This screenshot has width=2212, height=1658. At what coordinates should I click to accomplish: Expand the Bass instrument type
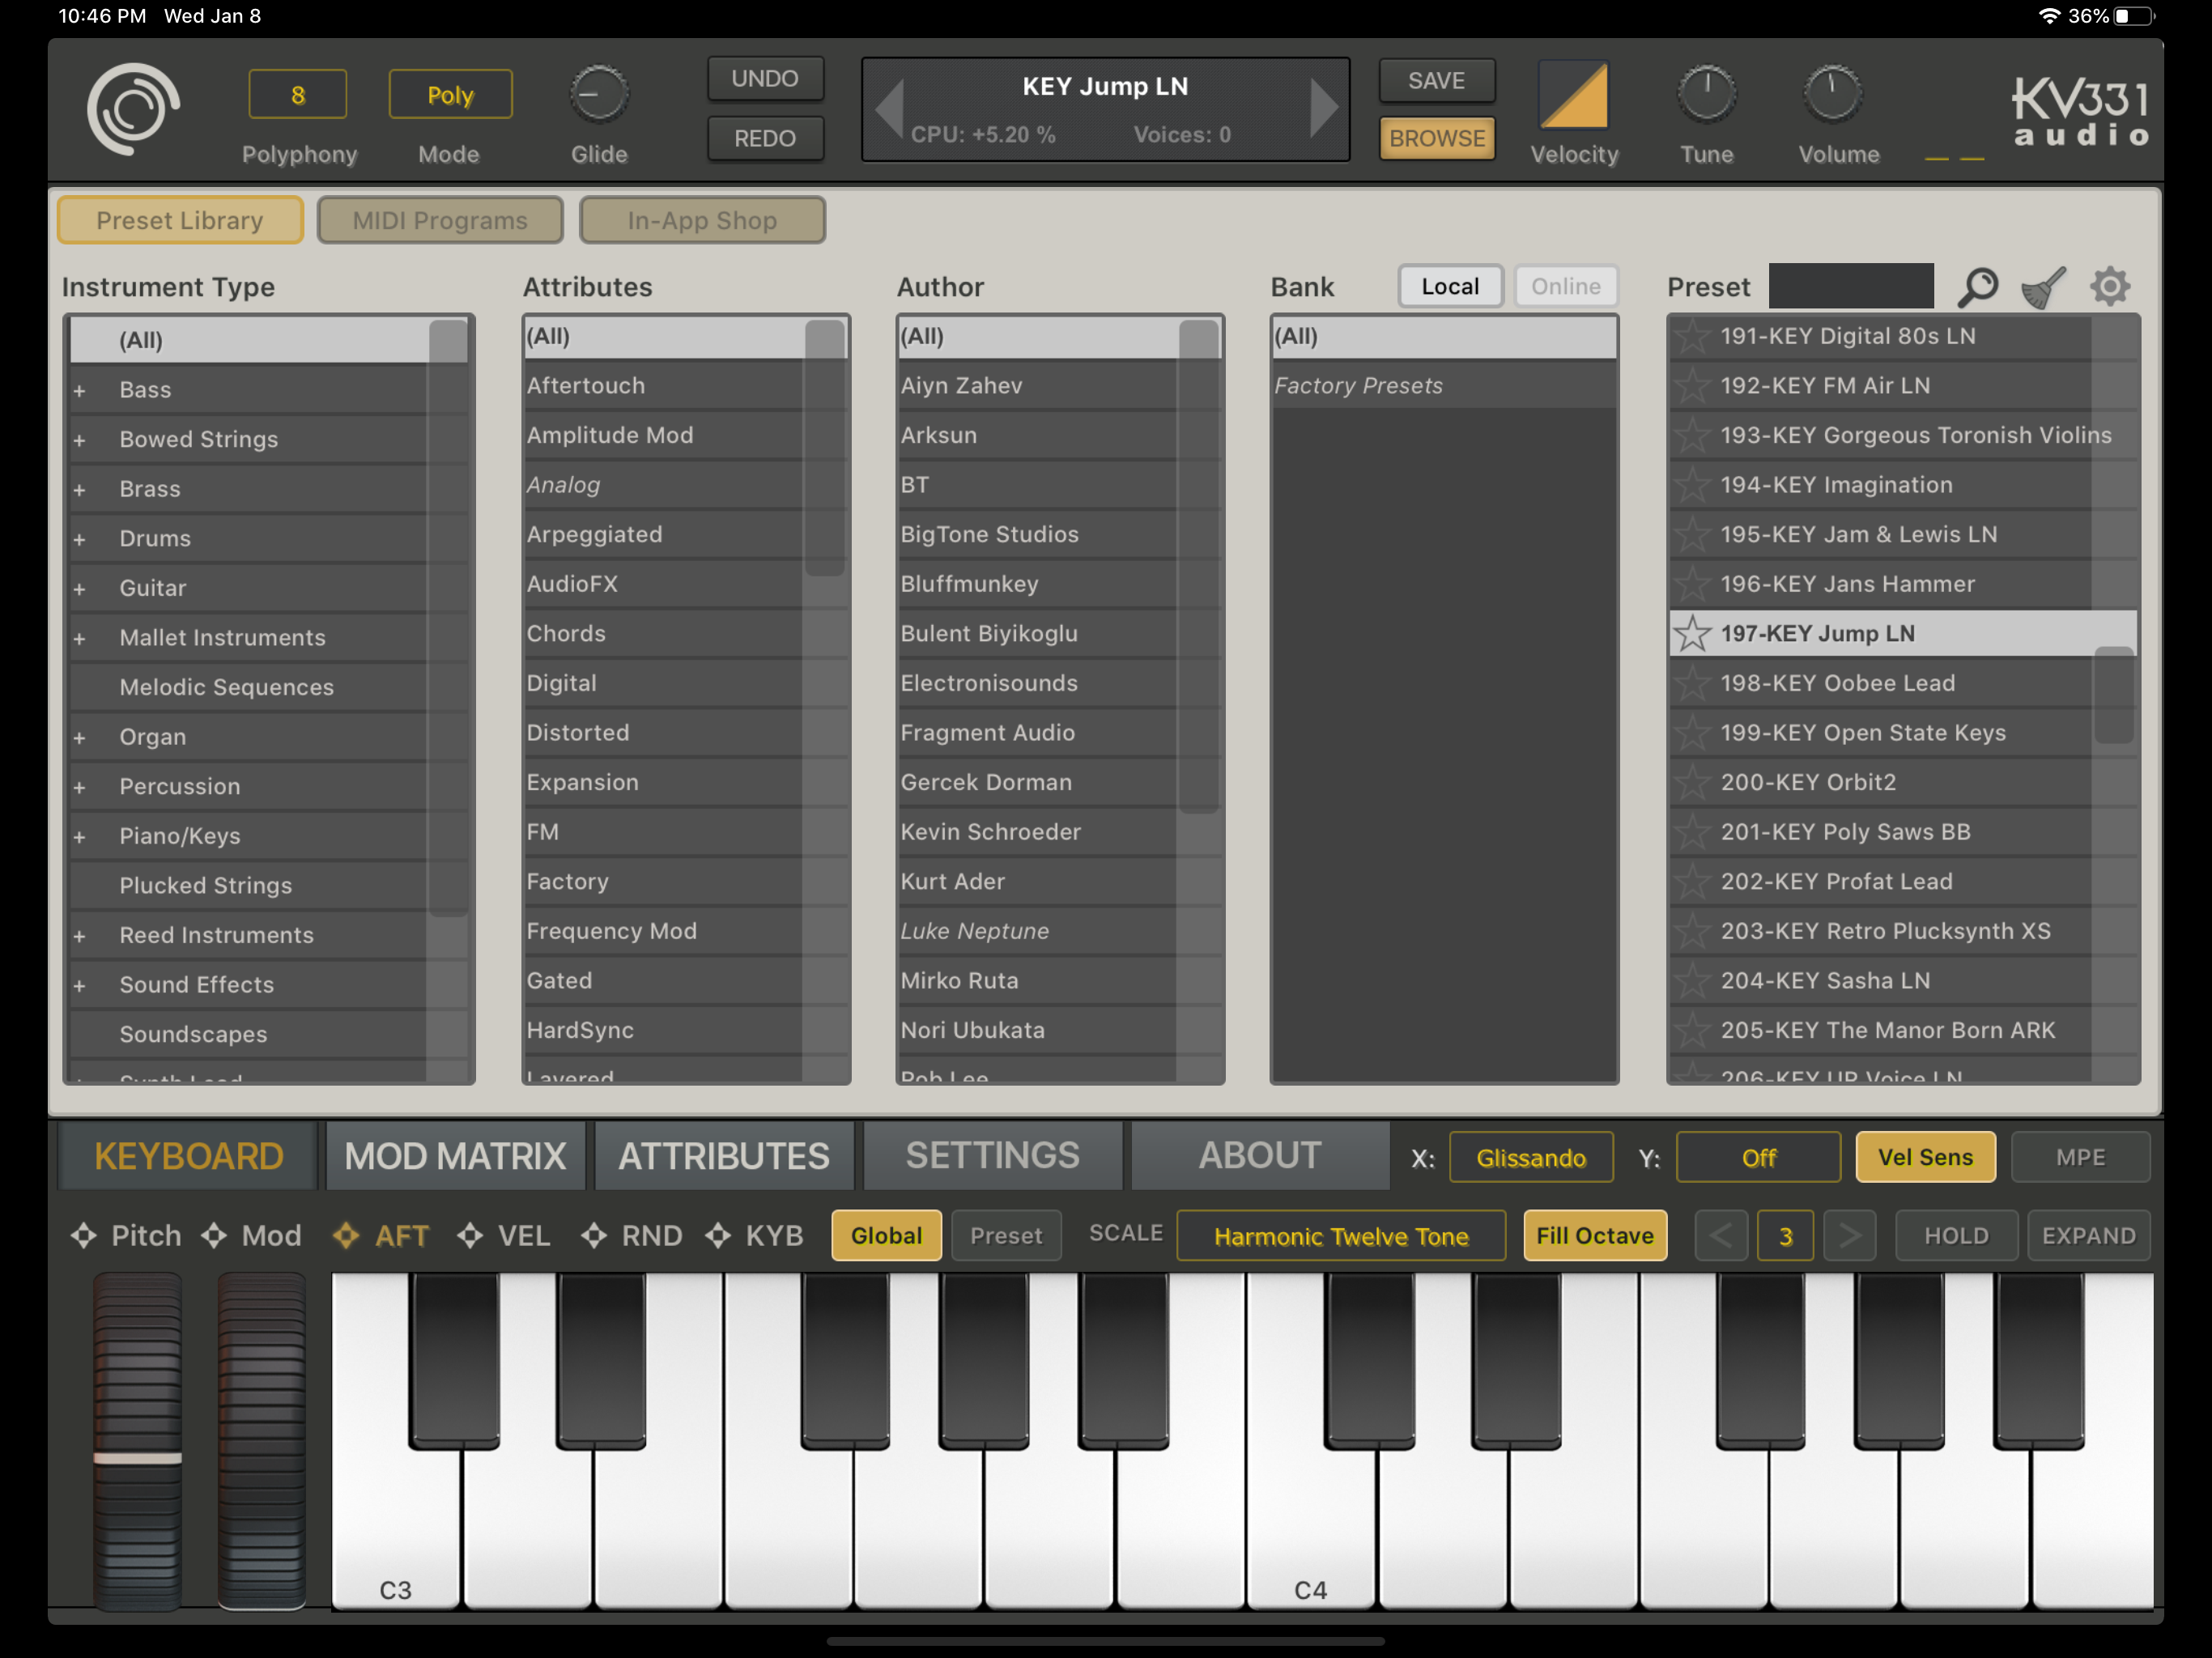[79, 391]
